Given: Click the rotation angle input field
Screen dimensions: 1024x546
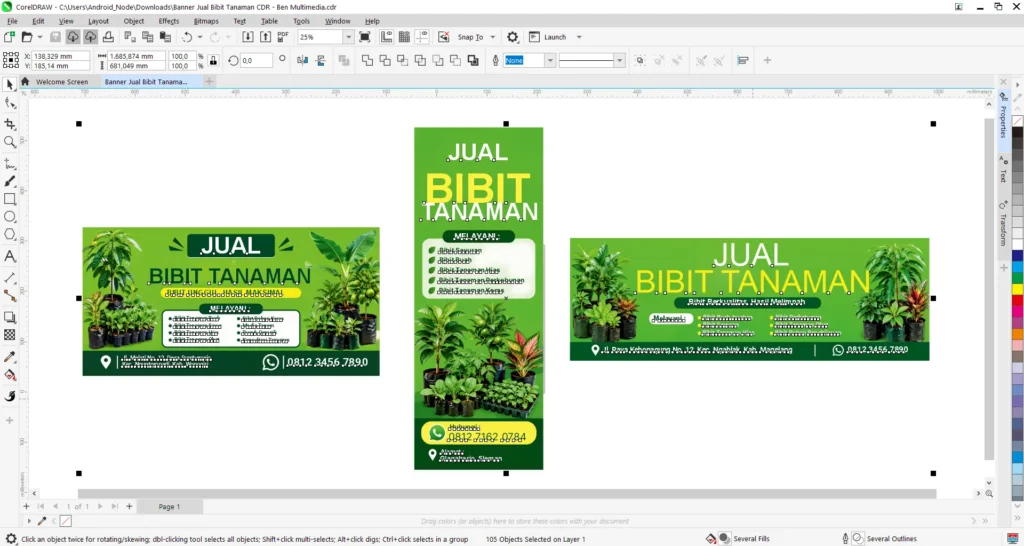Looking at the screenshot, I should tap(256, 61).
